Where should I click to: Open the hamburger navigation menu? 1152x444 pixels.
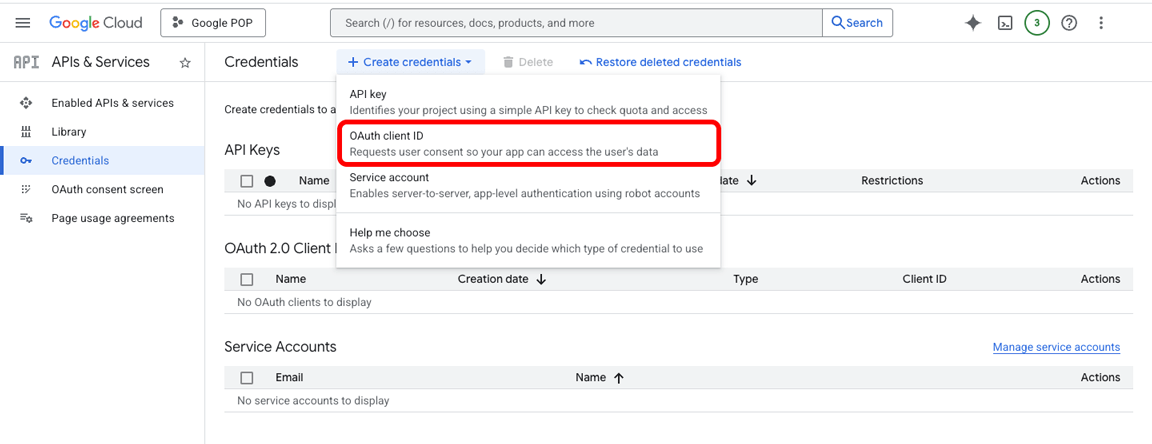coord(23,23)
